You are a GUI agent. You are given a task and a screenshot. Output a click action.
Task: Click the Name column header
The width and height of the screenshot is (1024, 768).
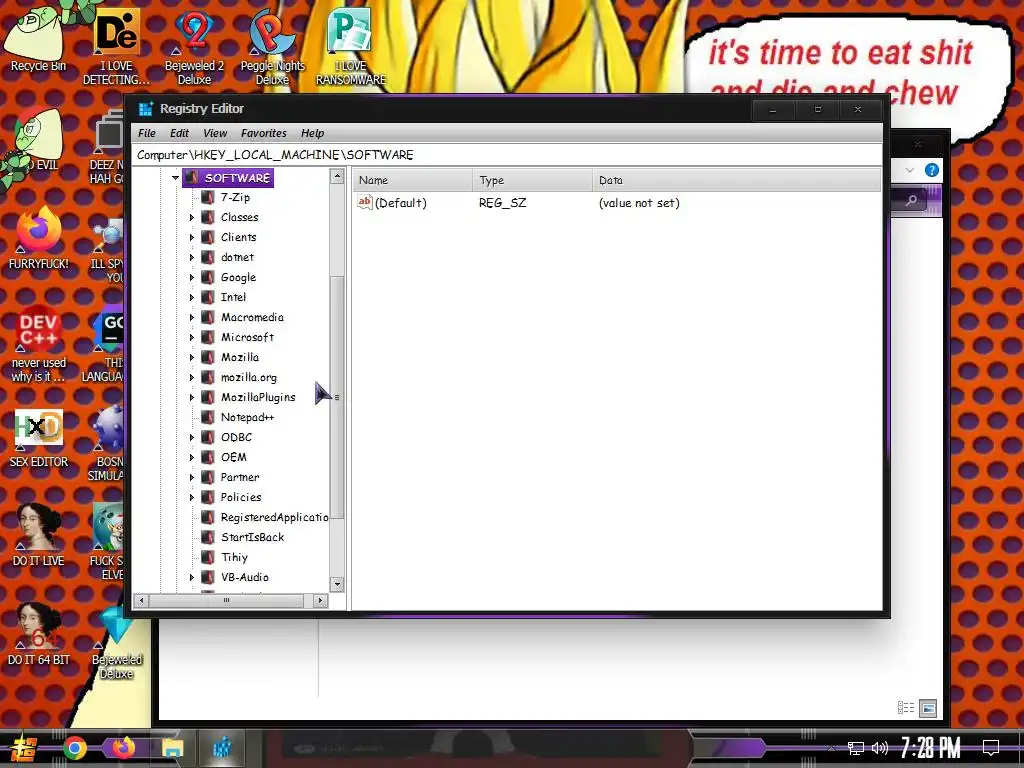[412, 180]
